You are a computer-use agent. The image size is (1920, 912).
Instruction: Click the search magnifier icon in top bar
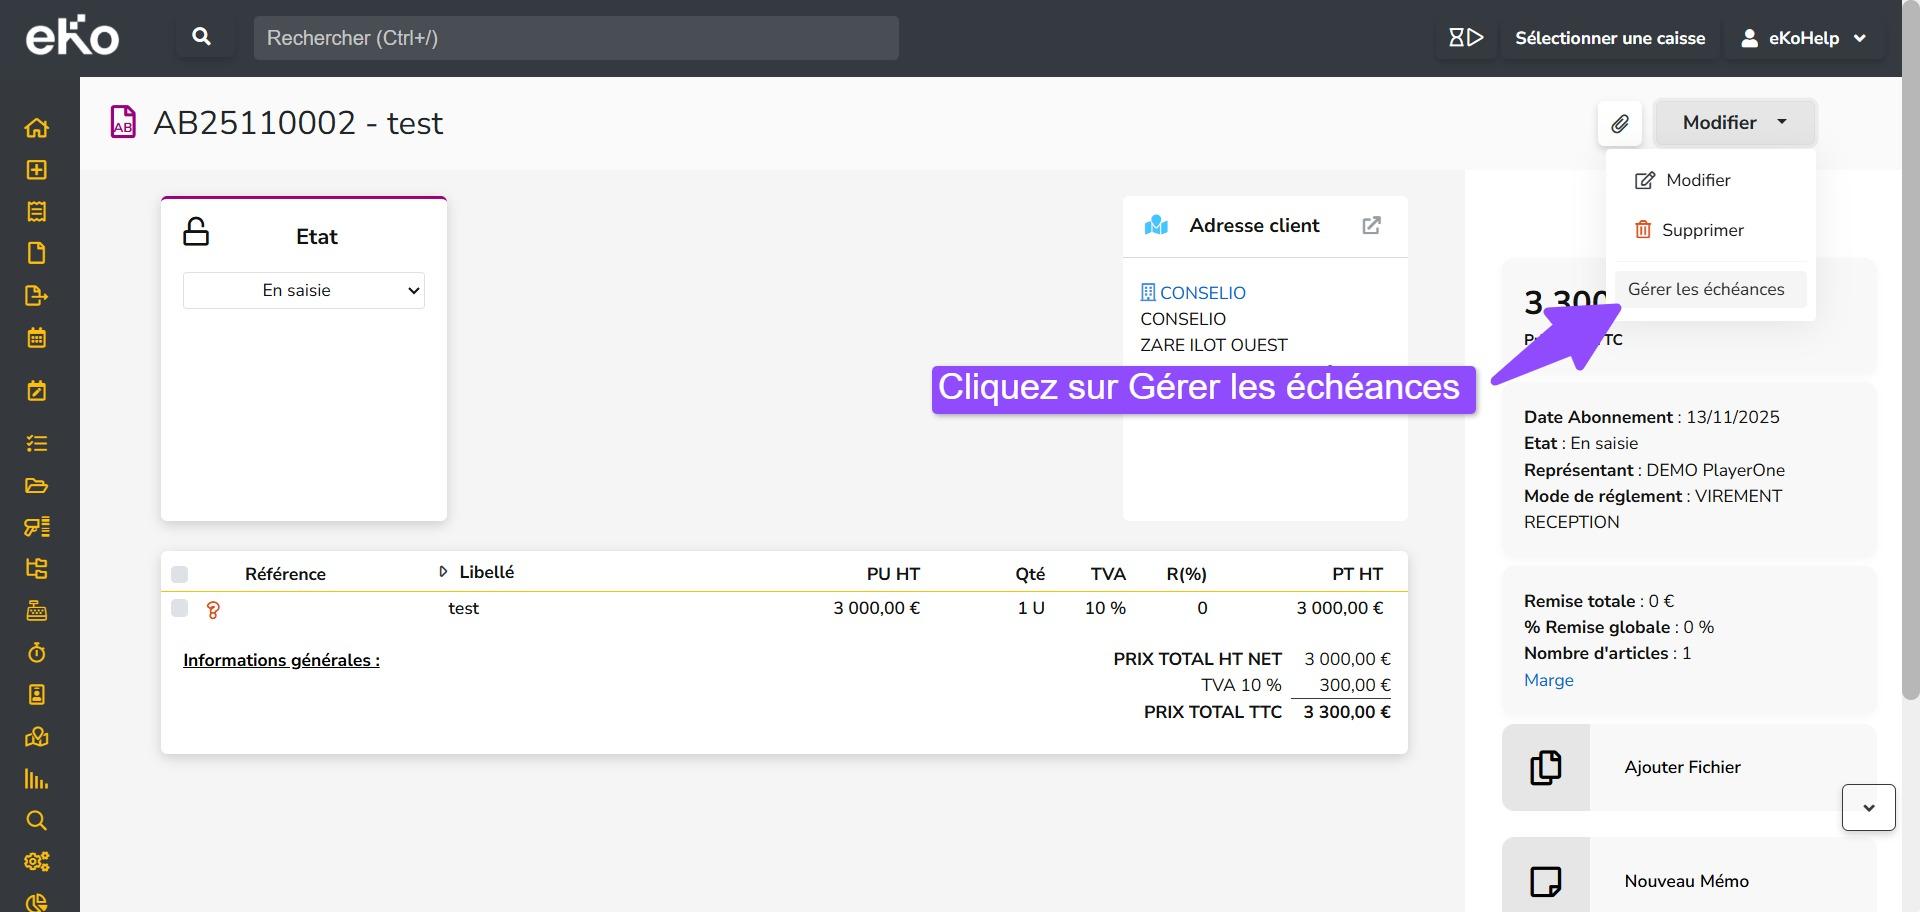201,37
